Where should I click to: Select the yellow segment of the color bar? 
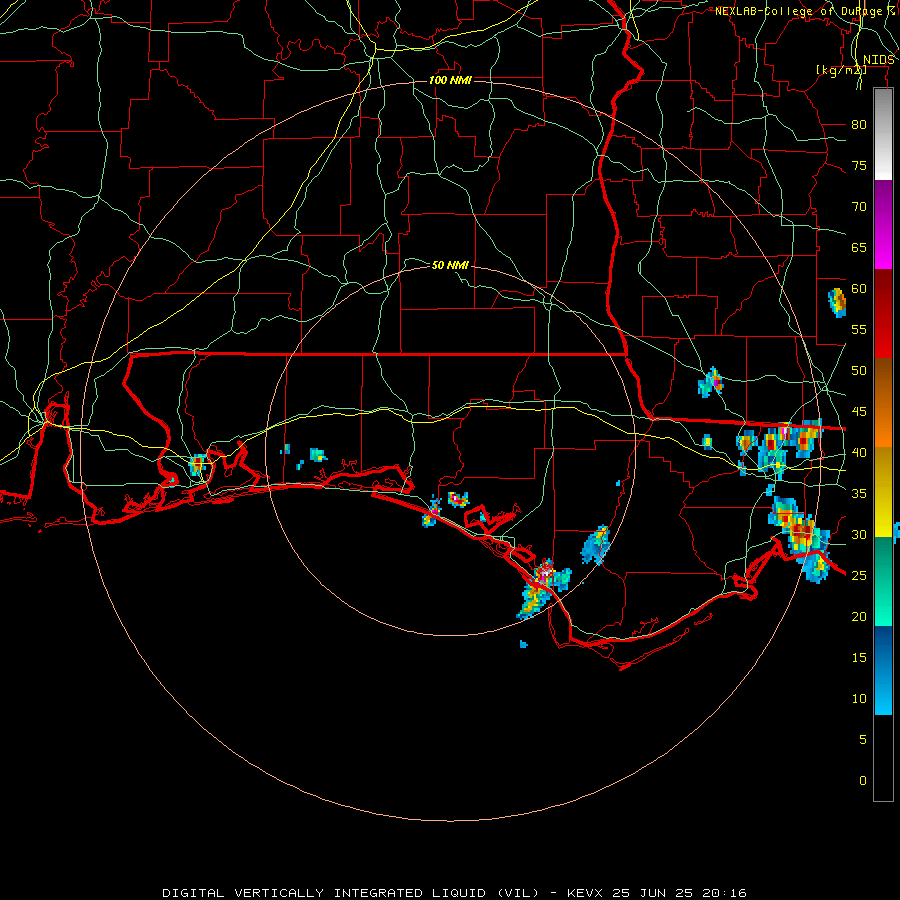883,492
